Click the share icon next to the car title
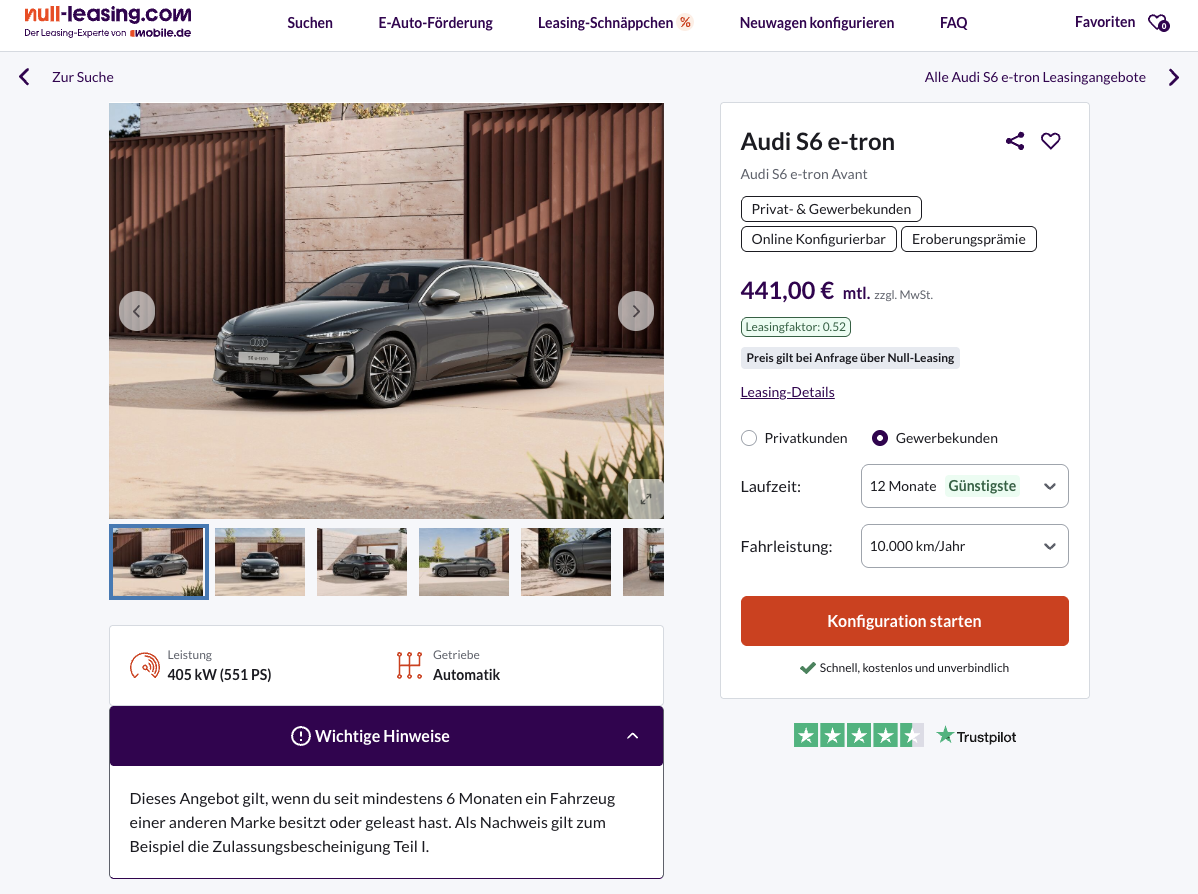Screen dimensions: 1198x894 1015,141
